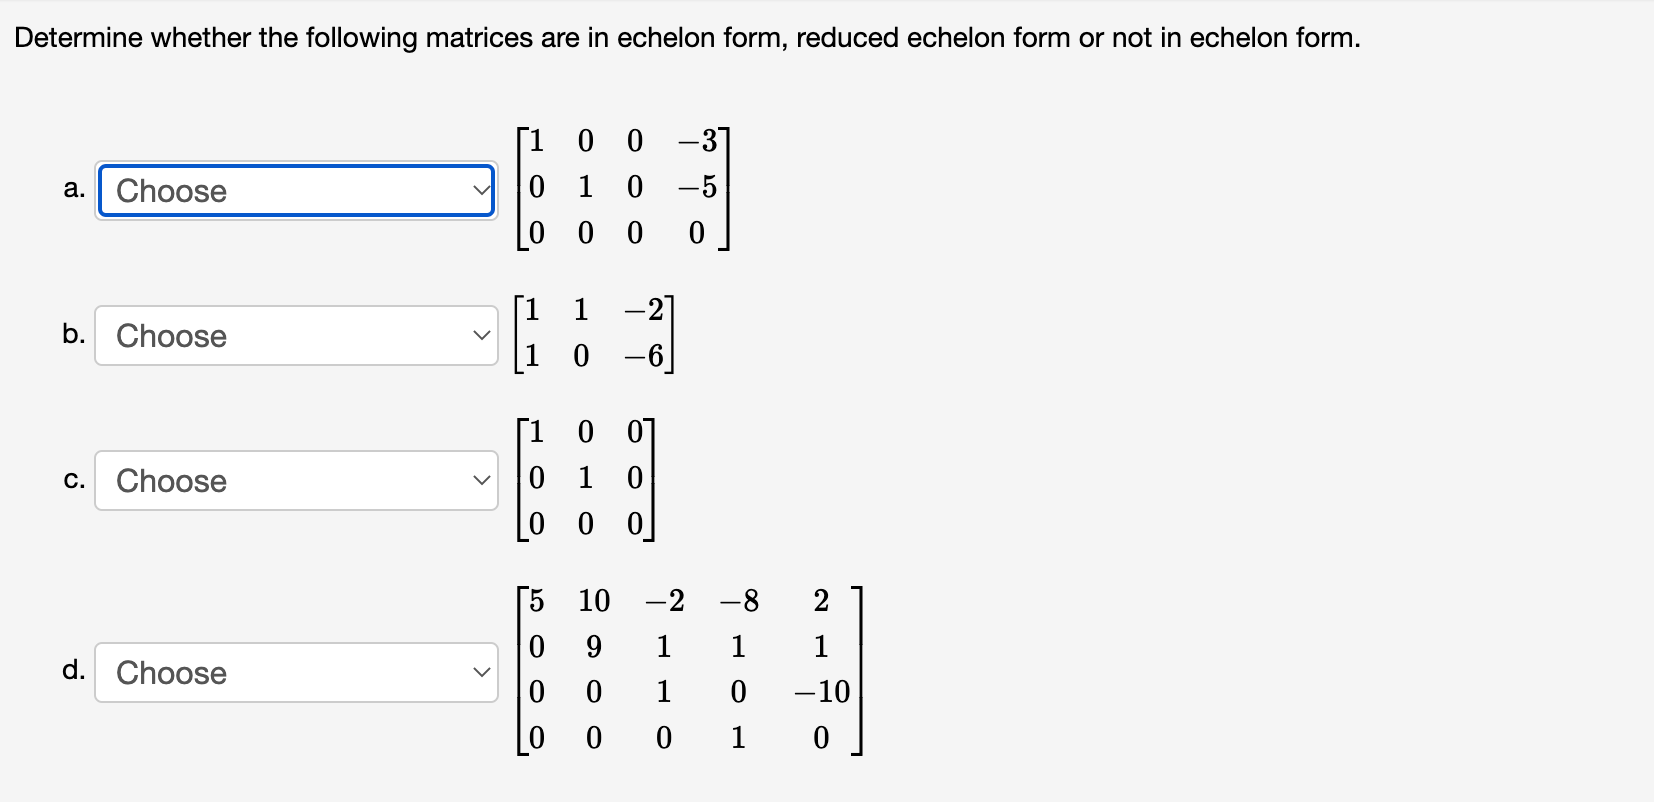Viewport: 1654px width, 802px height.
Task: Click the chevron arrow beside part c's Choose field
Action: coord(480,480)
